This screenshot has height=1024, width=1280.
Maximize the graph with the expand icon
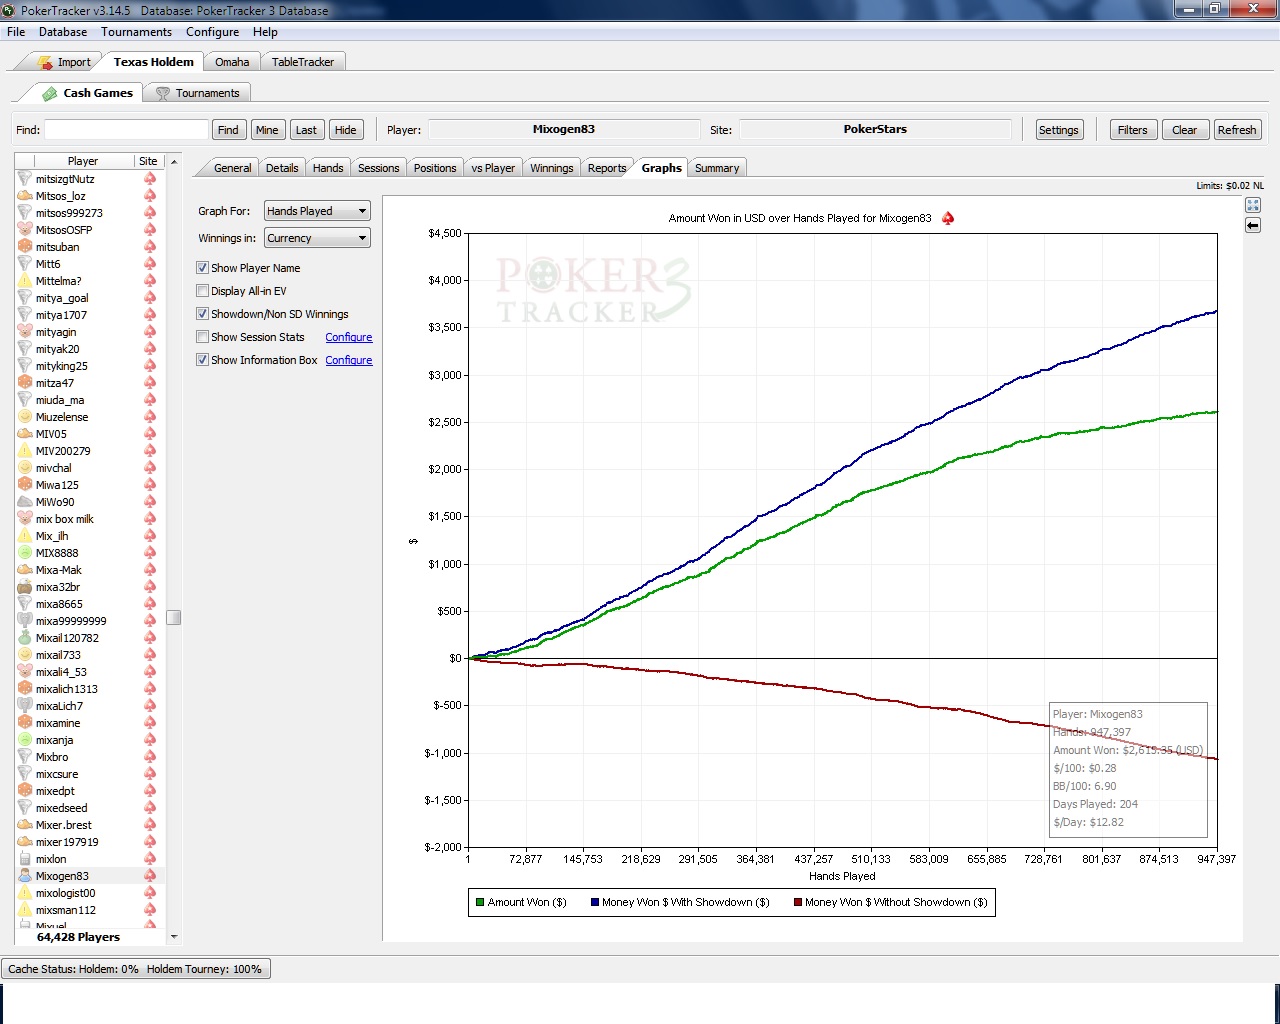point(1252,205)
